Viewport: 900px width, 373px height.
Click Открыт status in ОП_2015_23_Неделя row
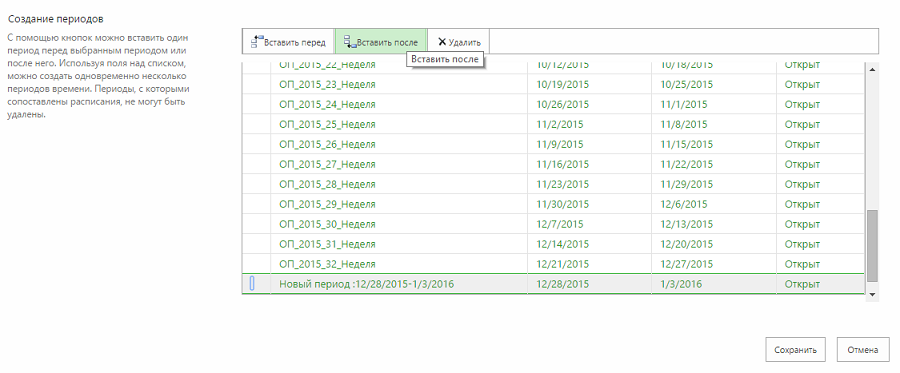pyautogui.click(x=802, y=84)
